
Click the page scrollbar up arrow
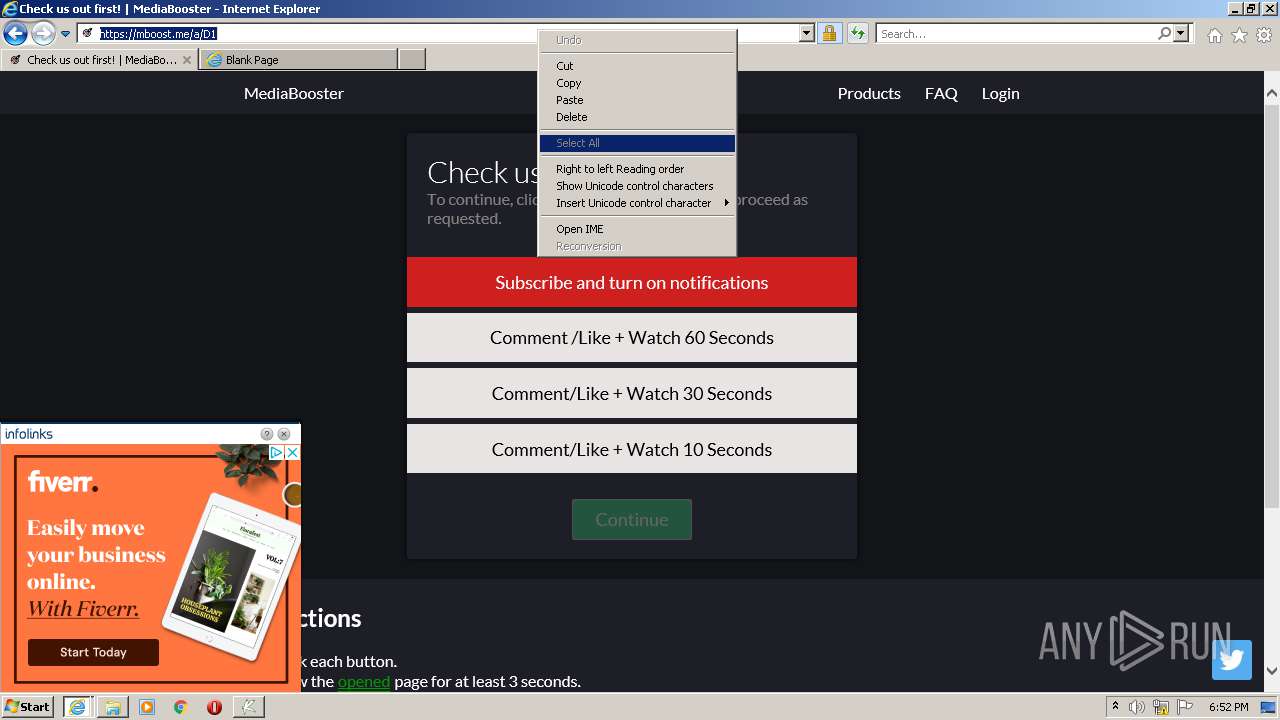point(1272,93)
